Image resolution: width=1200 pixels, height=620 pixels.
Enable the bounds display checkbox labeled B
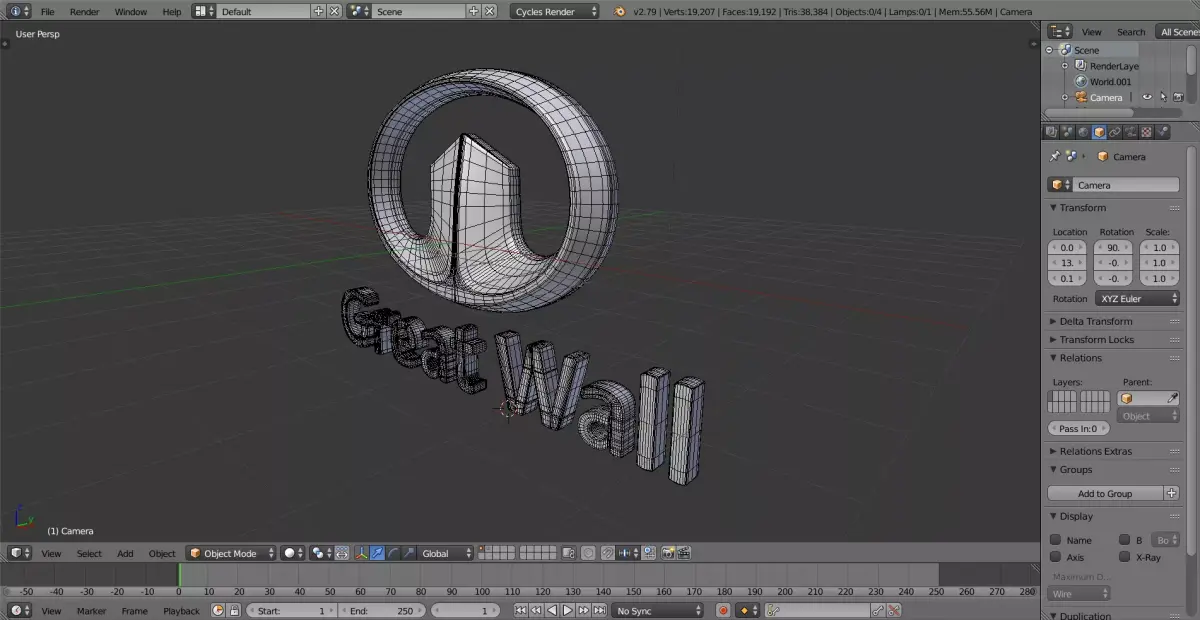[x=1125, y=540]
